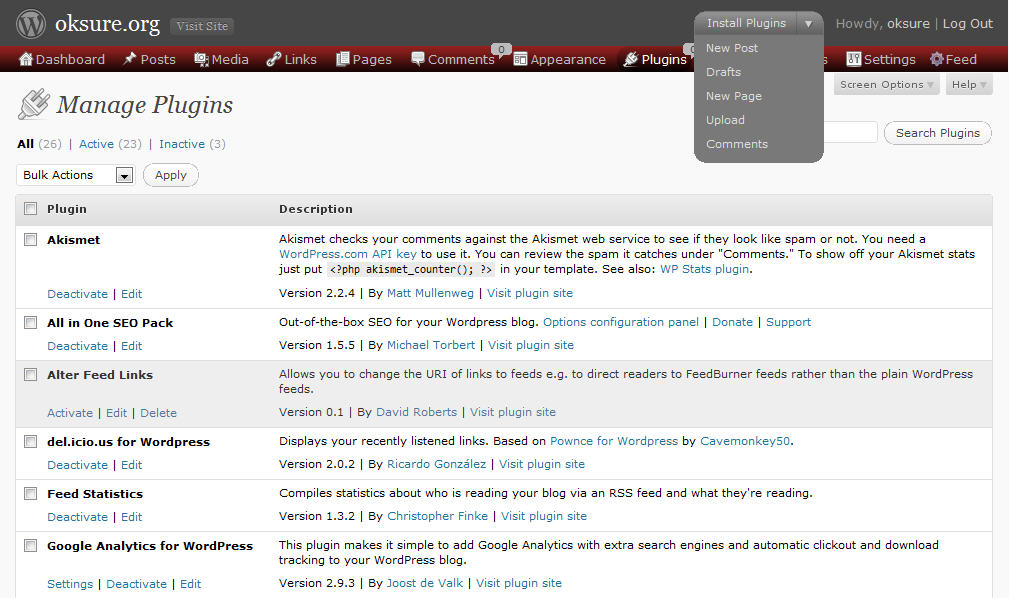Open the Media icon in menu
1009x598 pixels.
pos(201,59)
